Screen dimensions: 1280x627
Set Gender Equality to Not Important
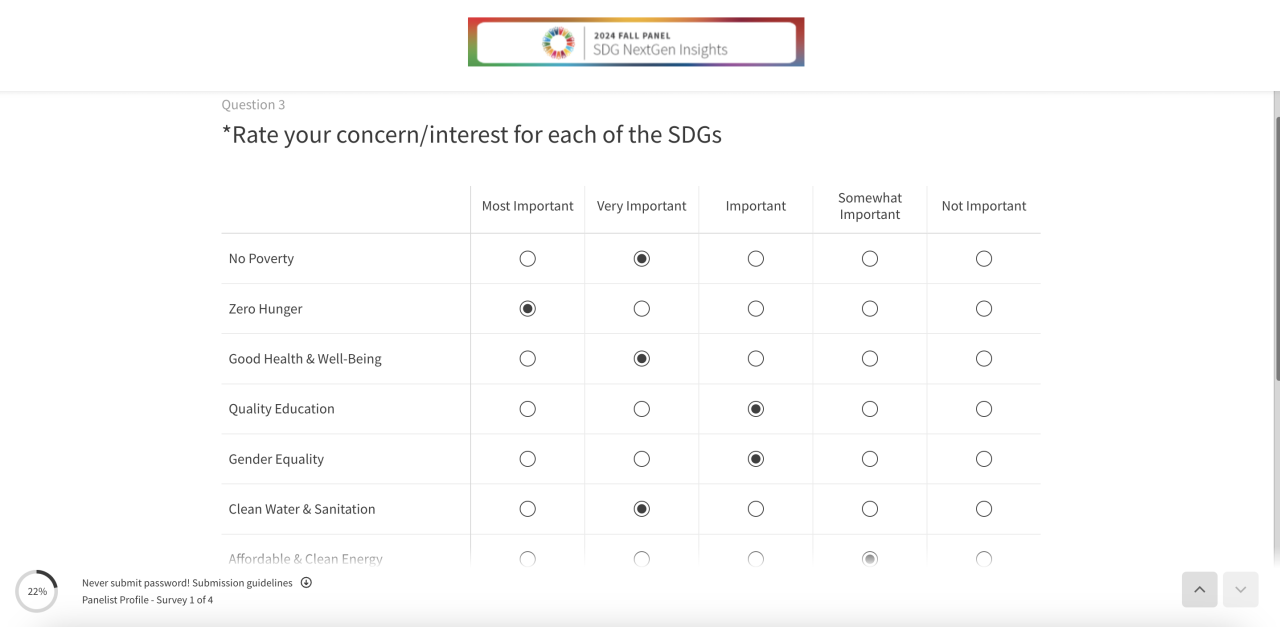coord(984,459)
